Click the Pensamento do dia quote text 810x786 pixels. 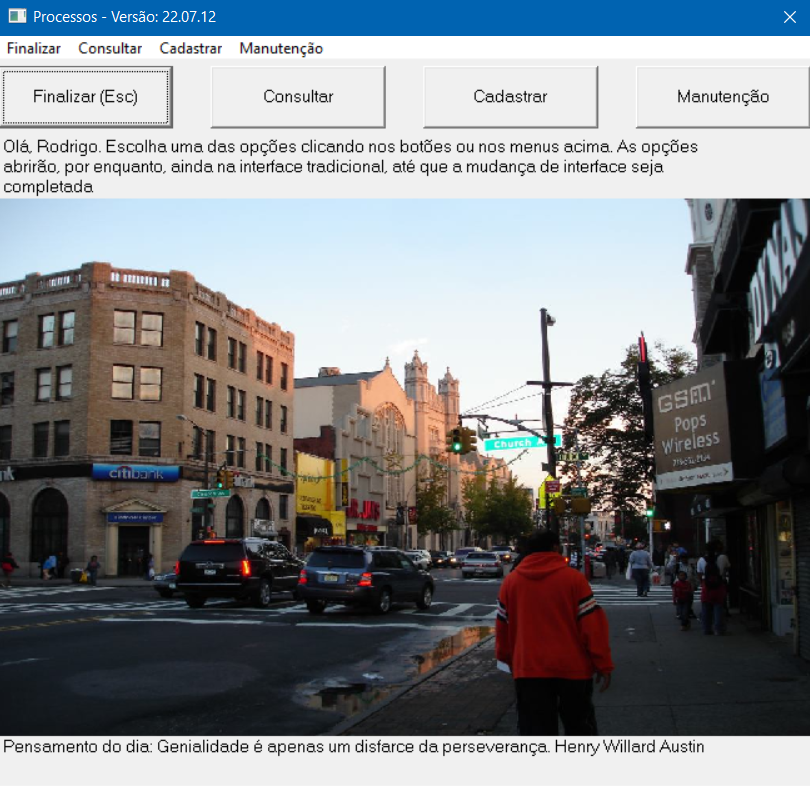point(353,747)
